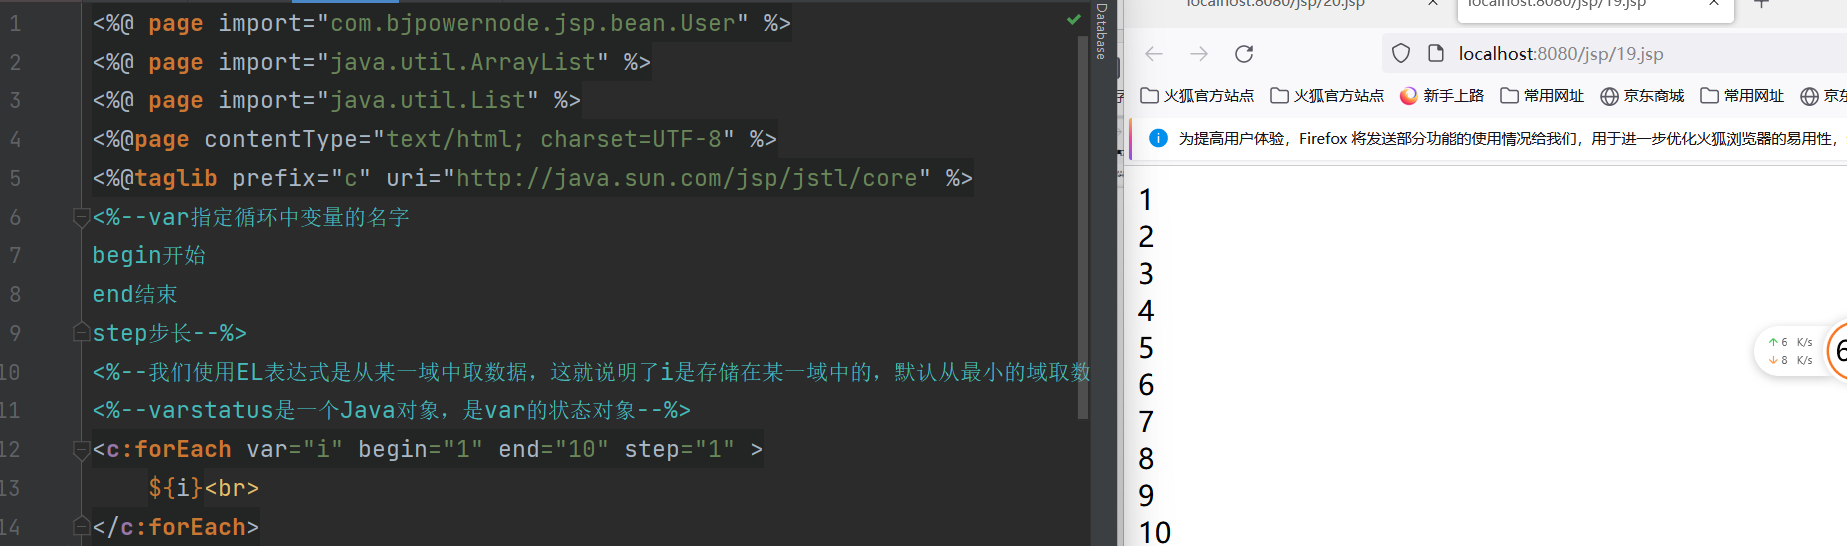
Task: Click the green inspection checkmark in editor
Action: click(1074, 19)
